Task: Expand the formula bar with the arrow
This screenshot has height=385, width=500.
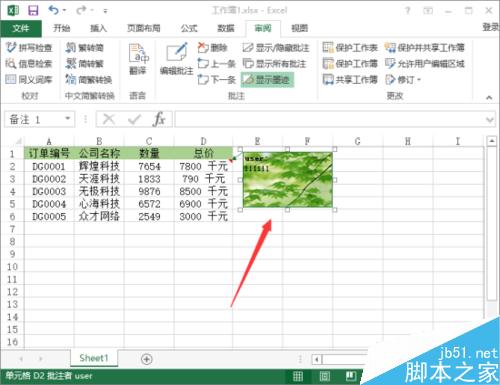Action: [490, 119]
